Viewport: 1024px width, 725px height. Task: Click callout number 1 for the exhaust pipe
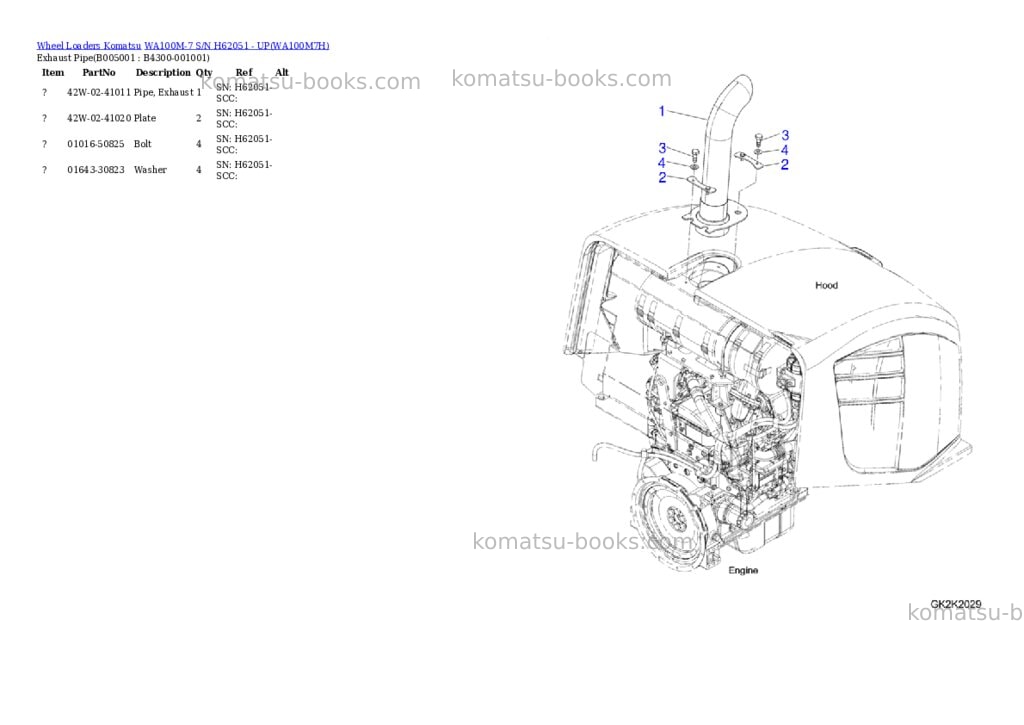click(x=662, y=111)
